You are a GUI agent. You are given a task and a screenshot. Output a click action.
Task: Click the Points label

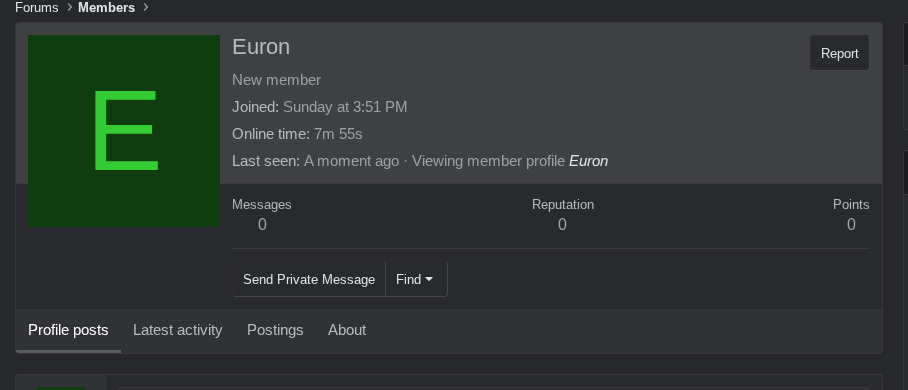(851, 205)
